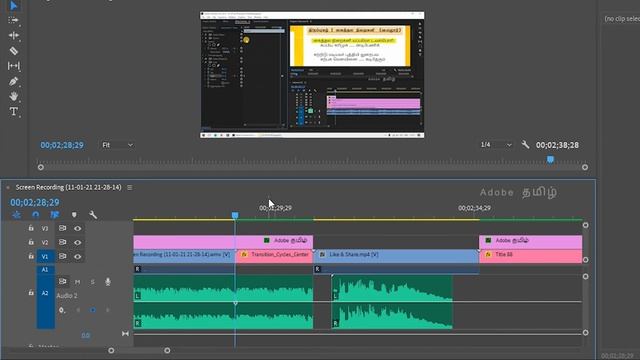The width and height of the screenshot is (640, 360).
Task: Toggle Linked Selection icon
Action: pyautogui.click(x=55, y=215)
